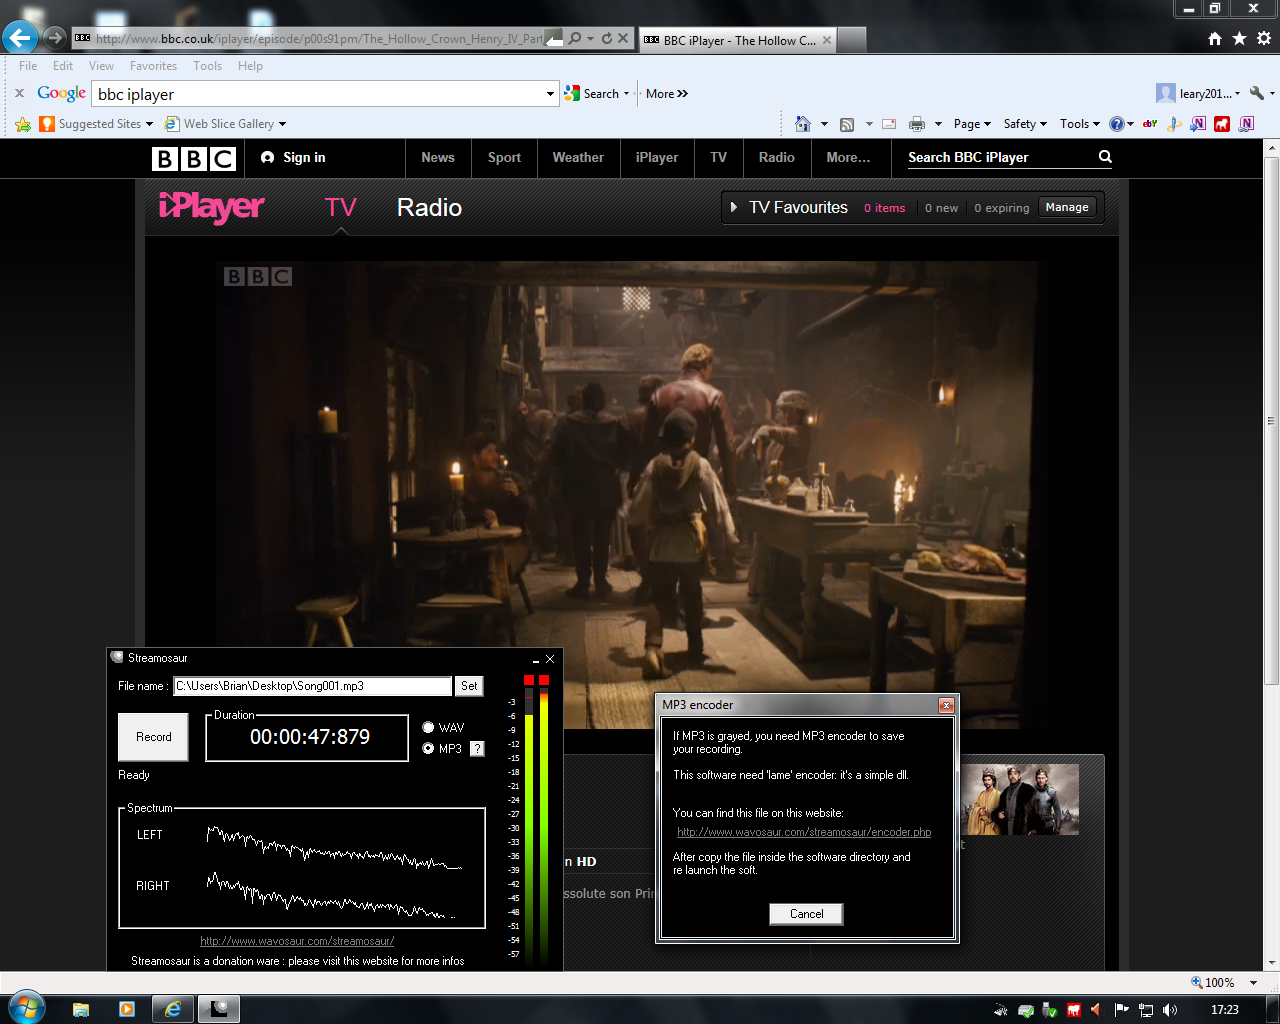
Task: Click the BBC iPlayer search magnifier icon
Action: [x=1105, y=157]
